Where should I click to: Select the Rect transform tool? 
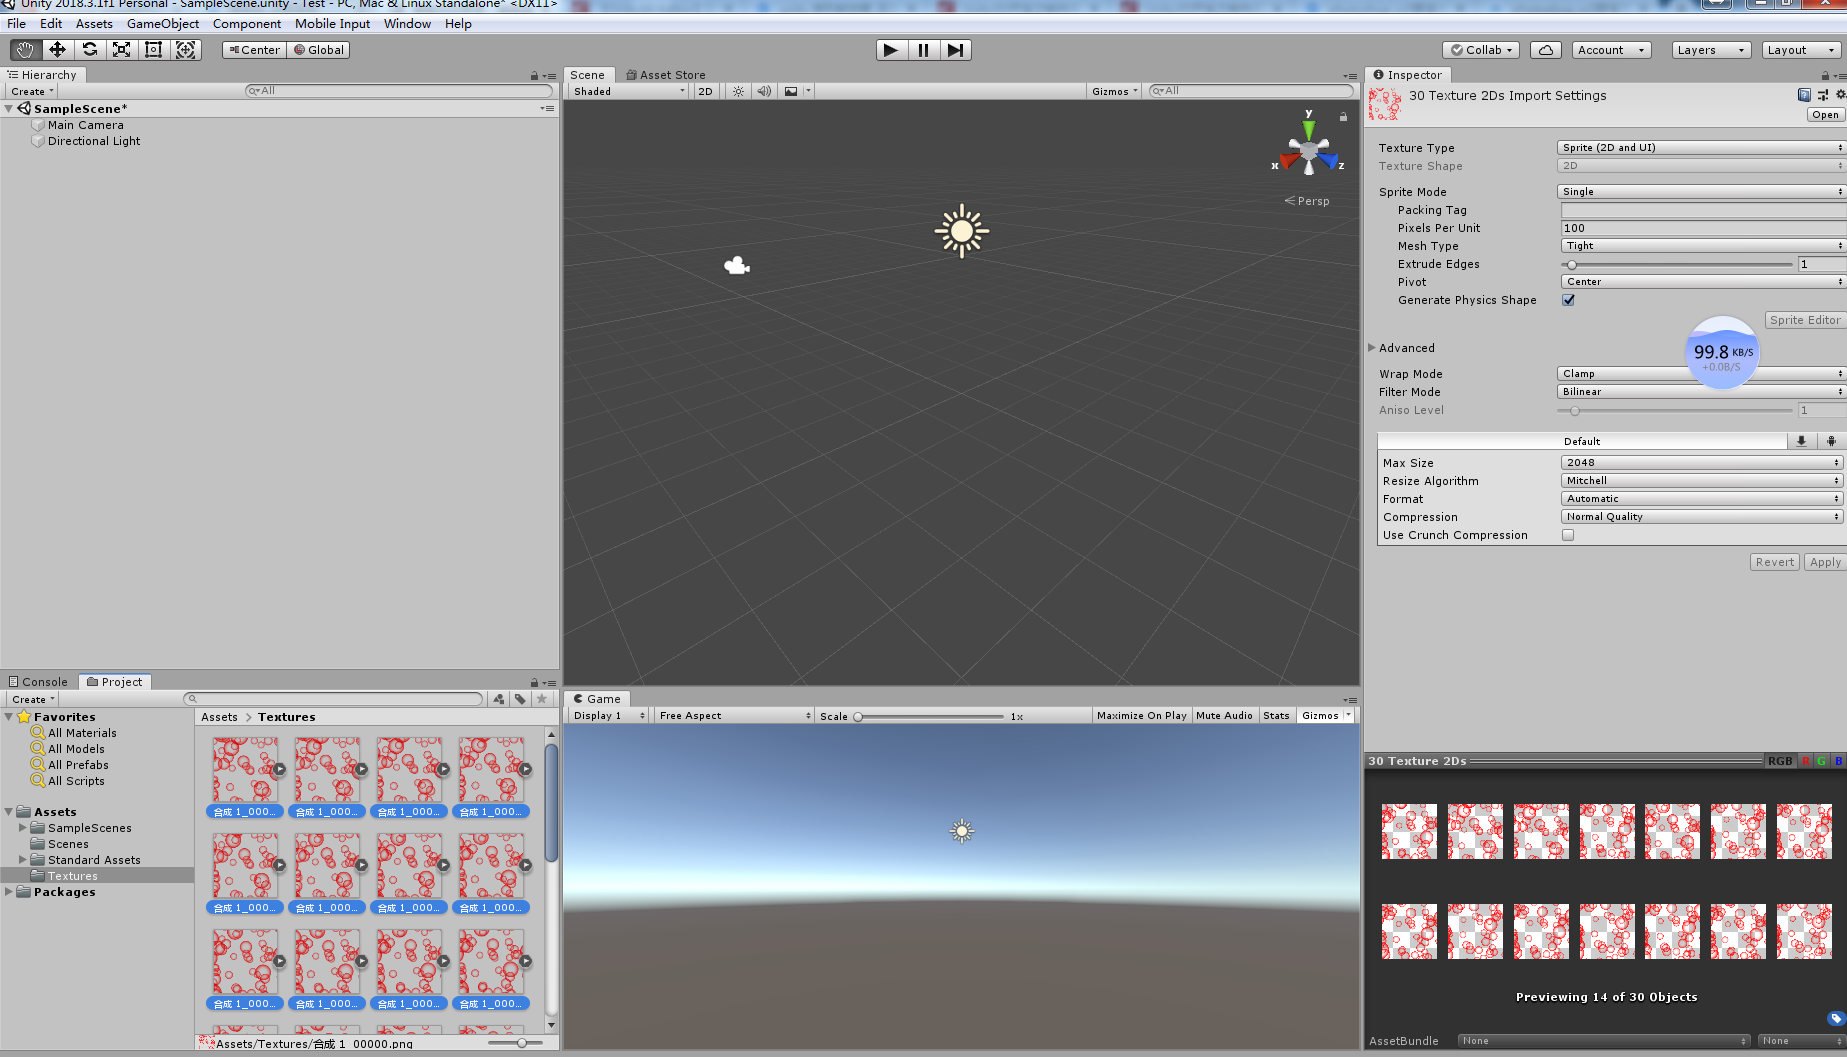153,50
